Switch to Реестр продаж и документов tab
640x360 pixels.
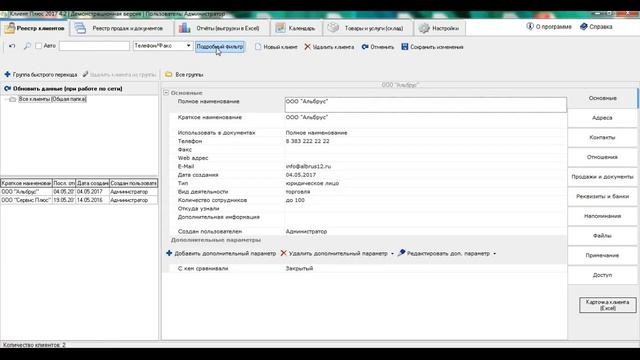(x=121, y=28)
